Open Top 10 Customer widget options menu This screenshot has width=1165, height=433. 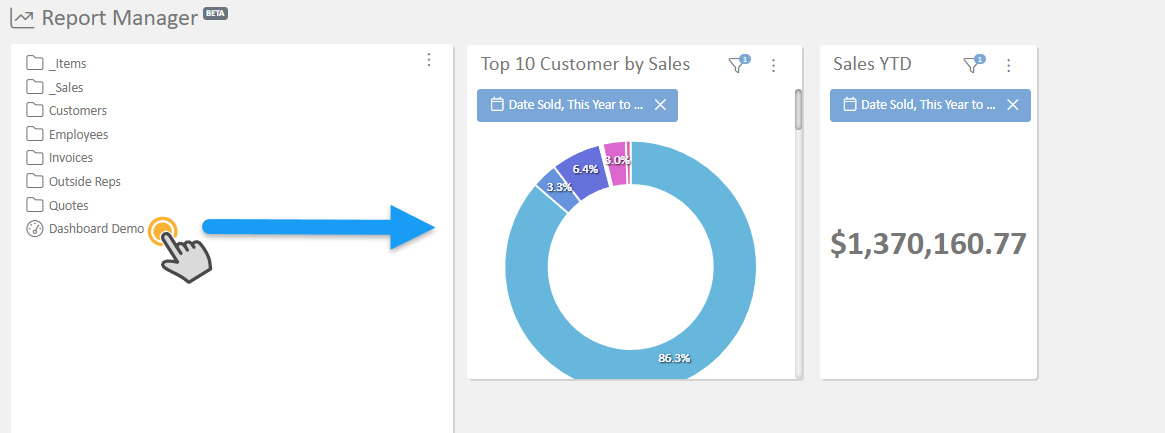pyautogui.click(x=773, y=65)
